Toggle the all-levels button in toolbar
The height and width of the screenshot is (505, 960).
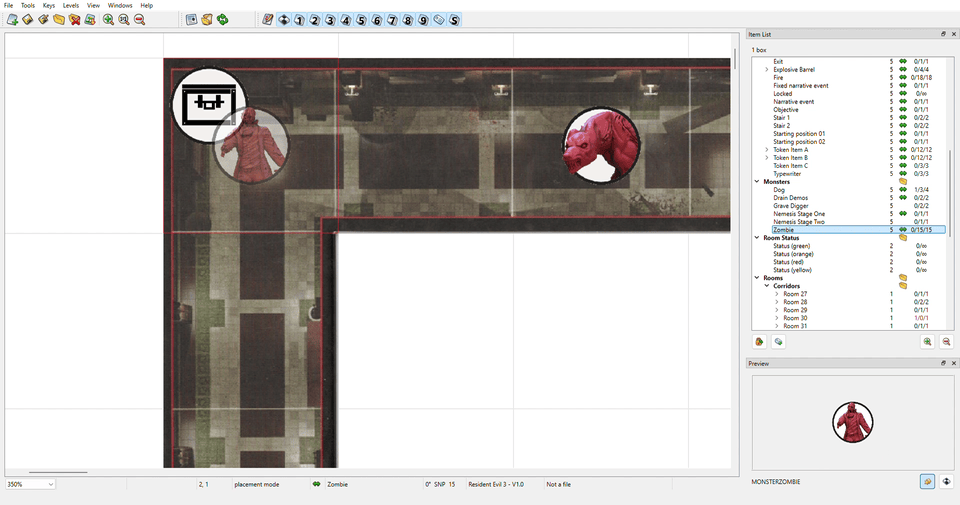point(283,20)
